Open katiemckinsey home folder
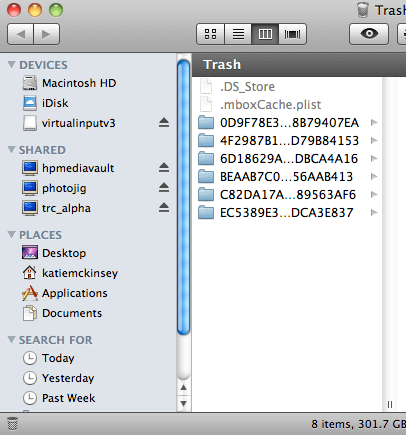 [x=70, y=273]
